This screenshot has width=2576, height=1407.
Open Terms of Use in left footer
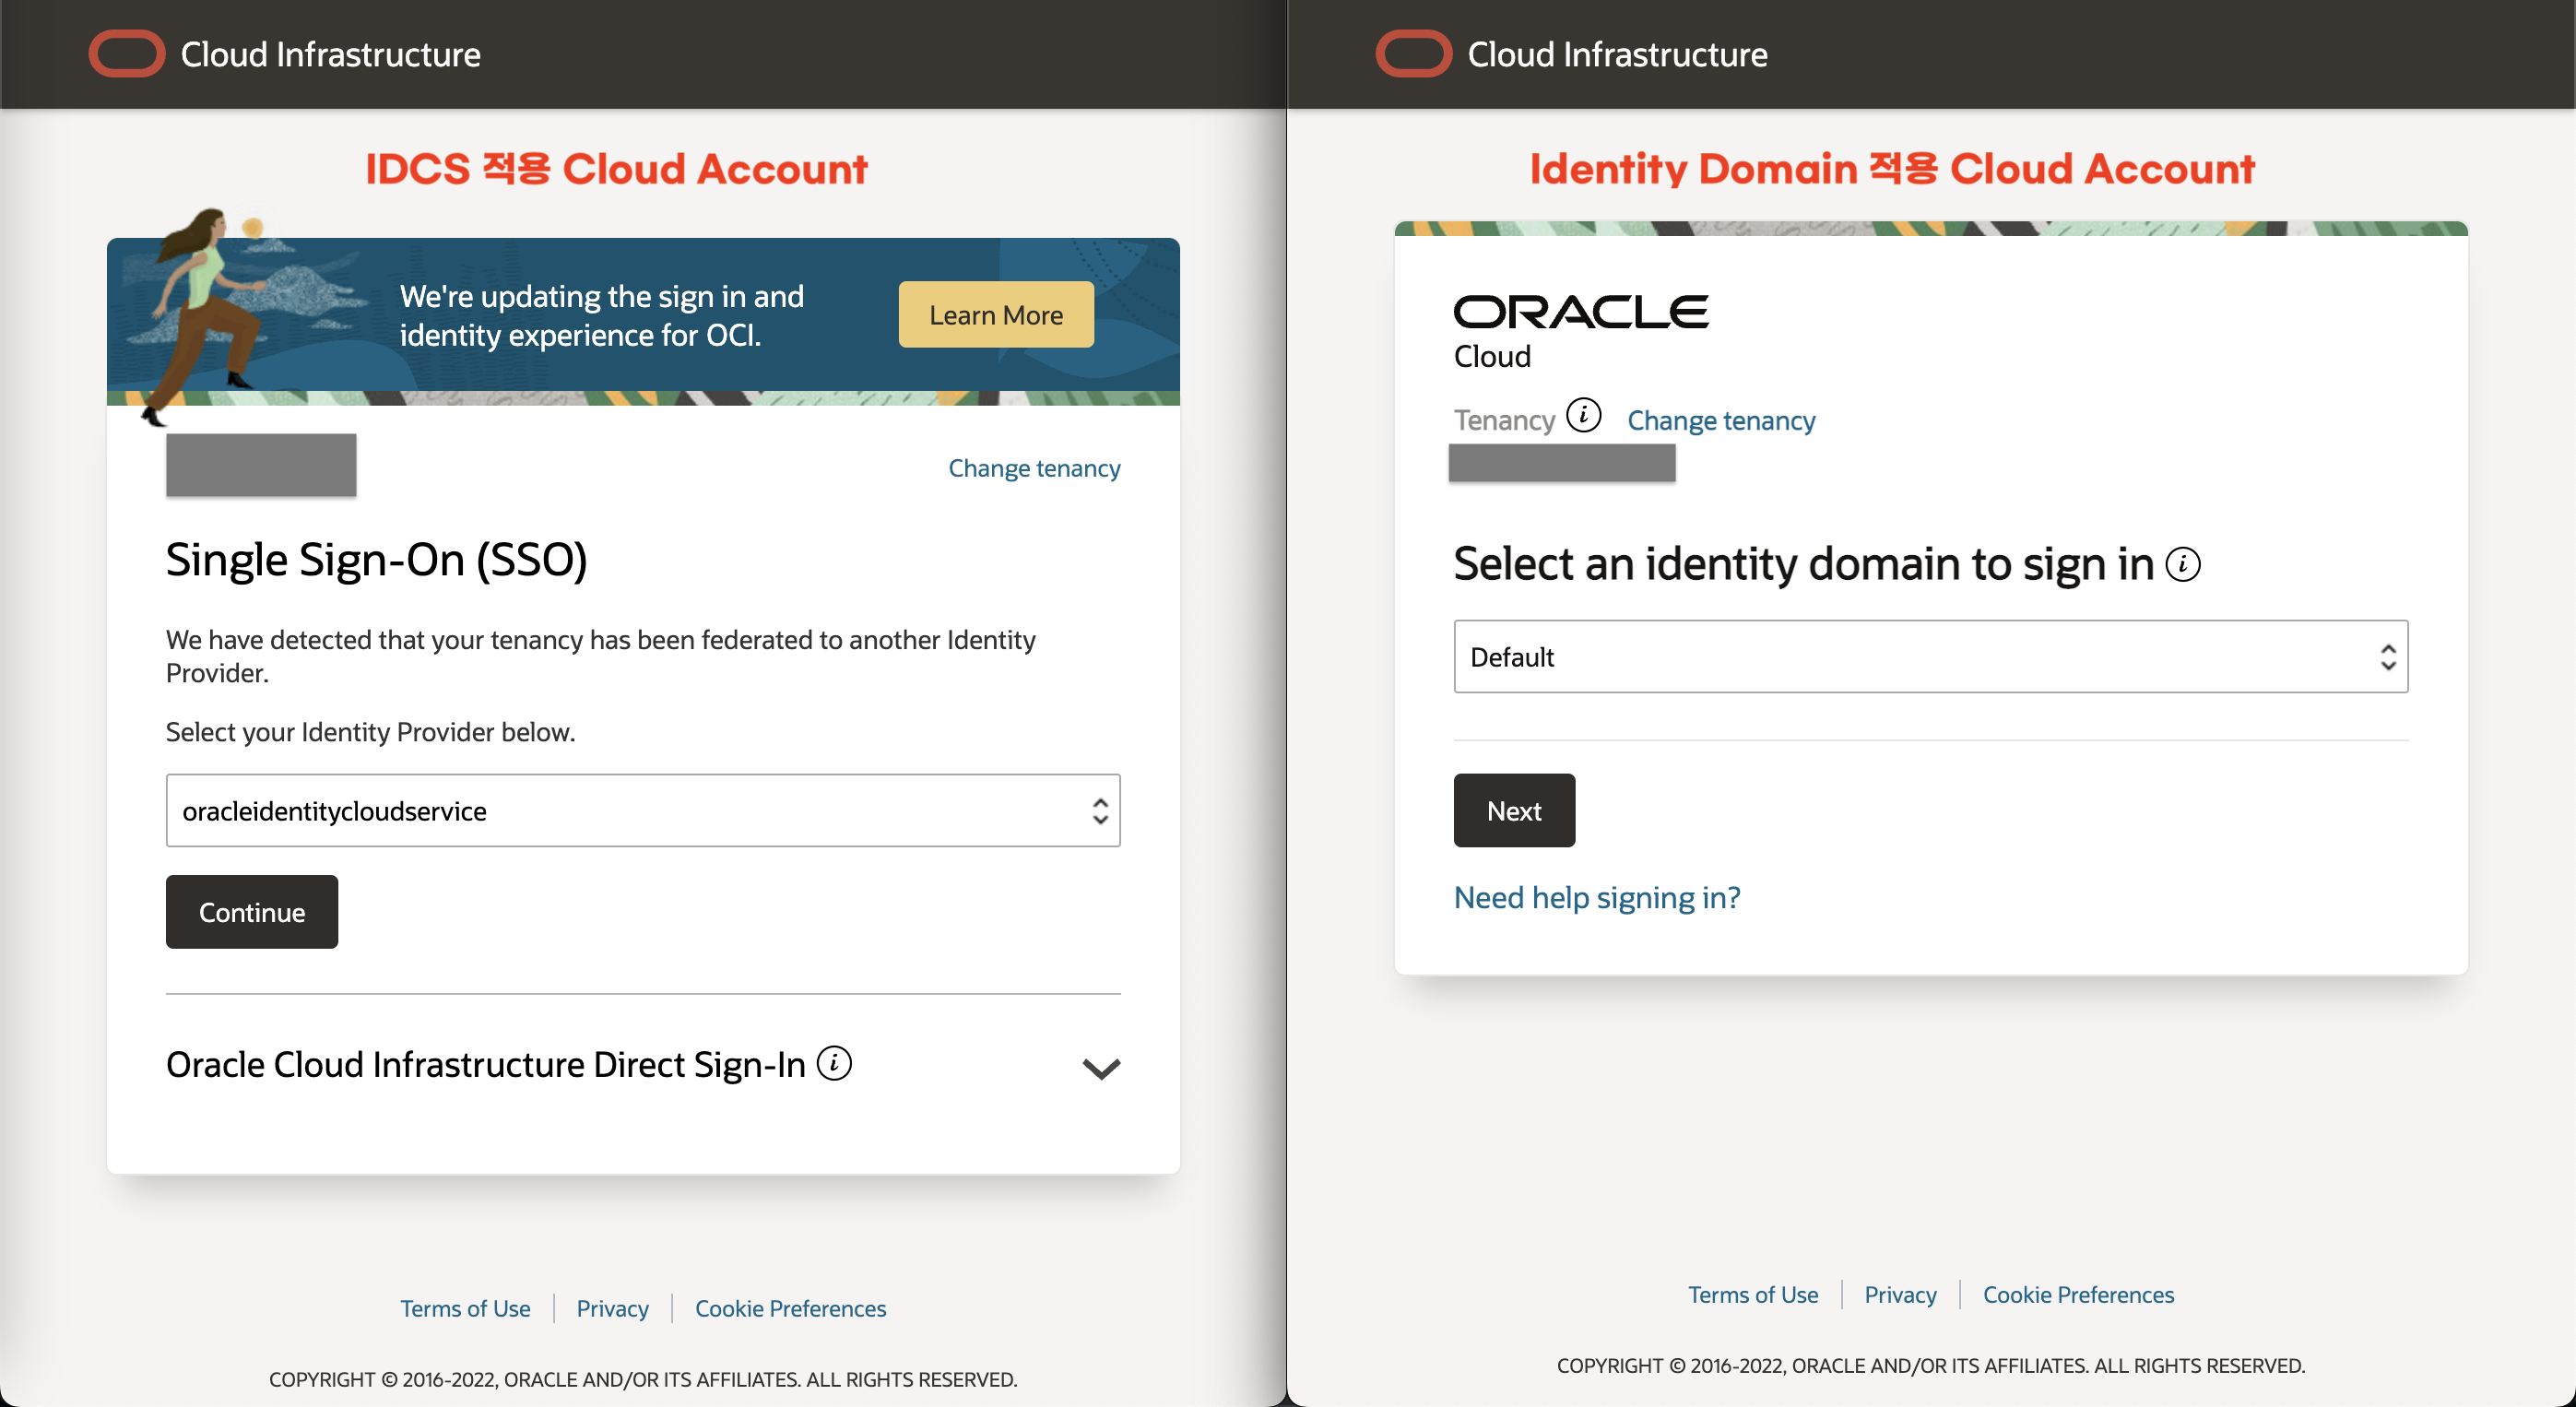465,1308
